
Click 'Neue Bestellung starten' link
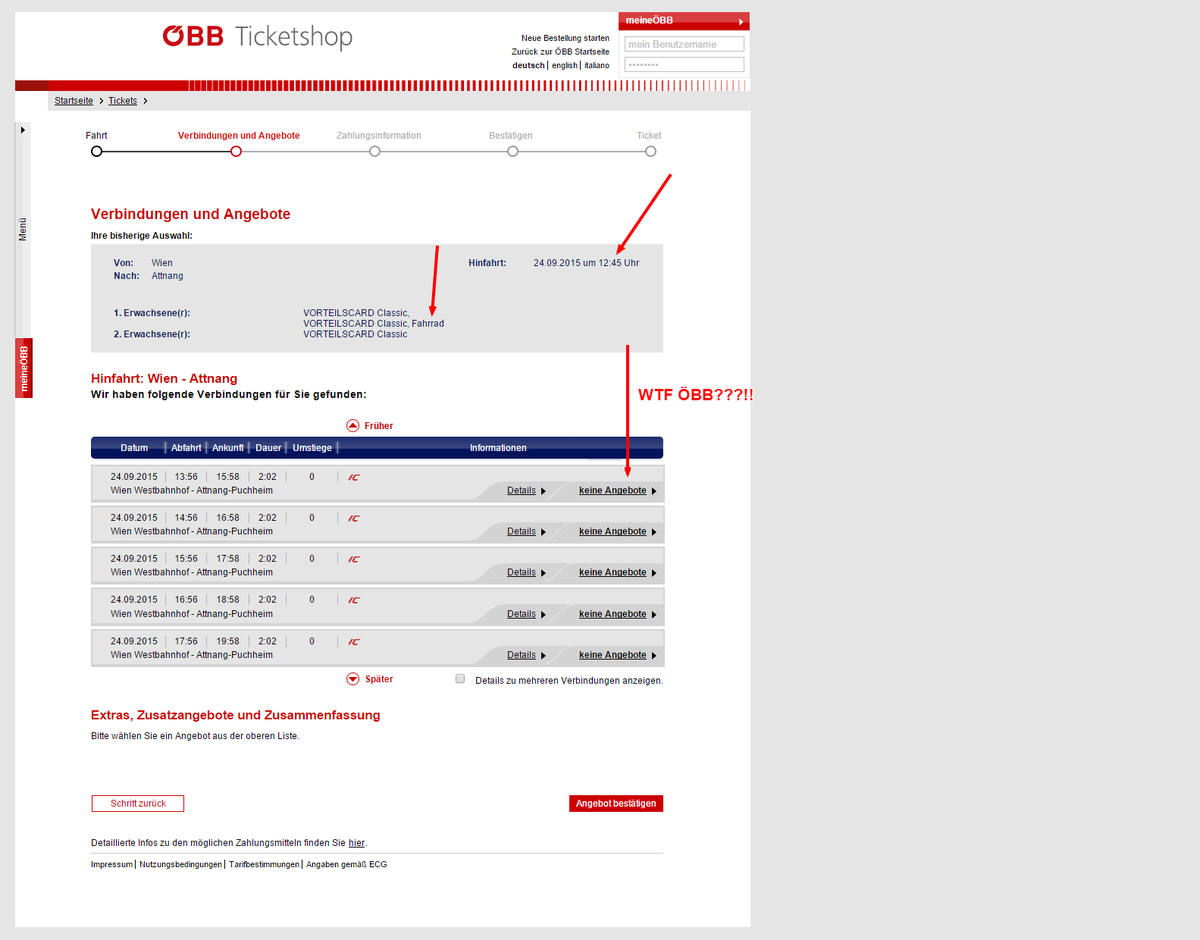565,38
